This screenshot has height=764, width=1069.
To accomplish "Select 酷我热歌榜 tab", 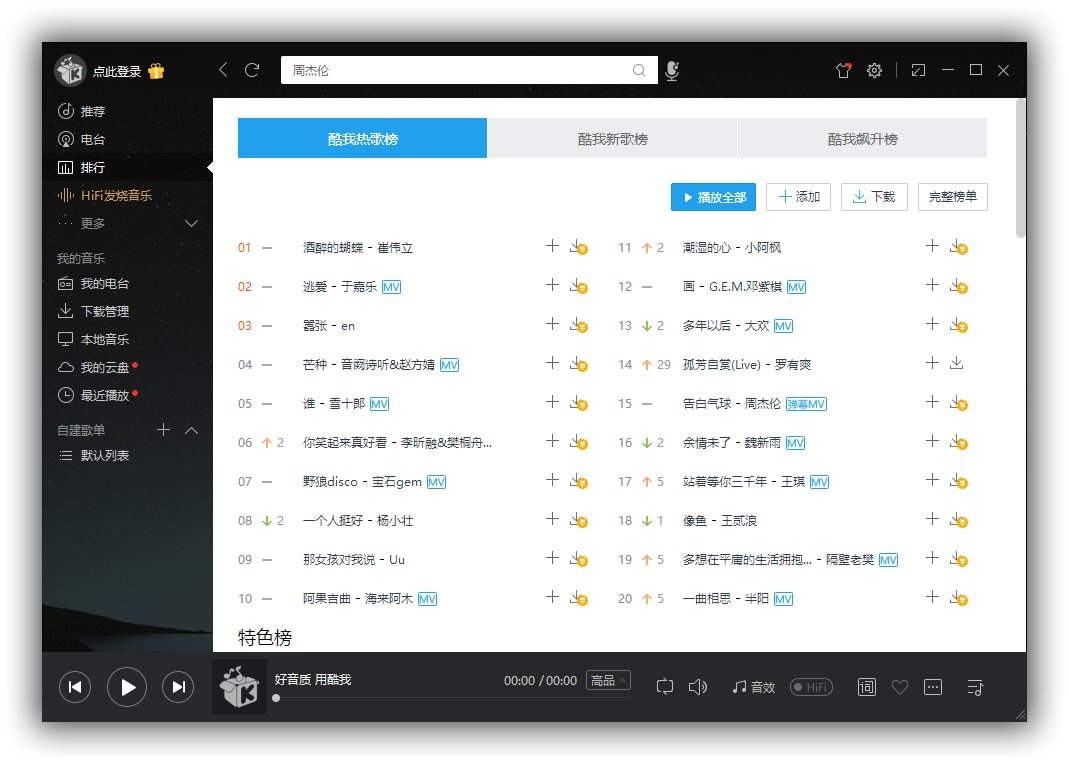I will click(x=362, y=138).
